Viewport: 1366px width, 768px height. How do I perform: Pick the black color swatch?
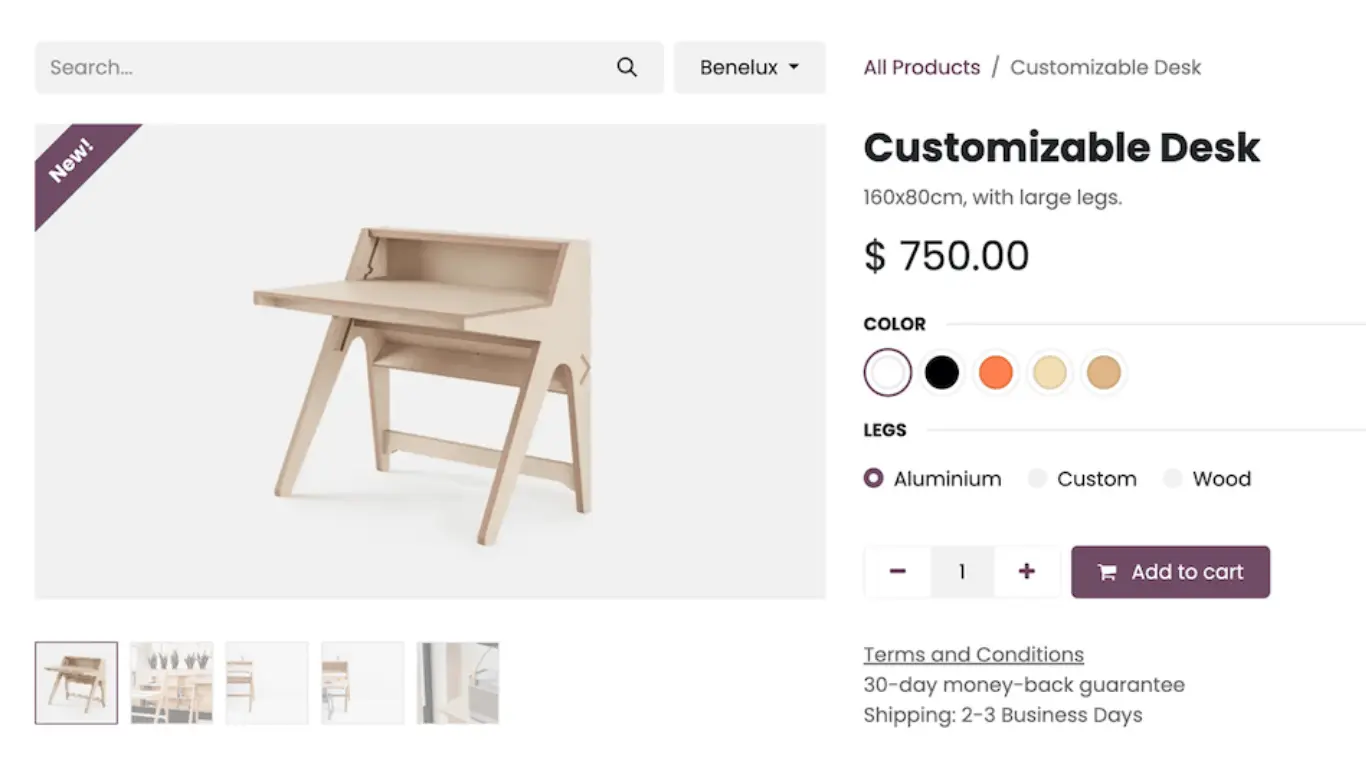click(x=941, y=373)
